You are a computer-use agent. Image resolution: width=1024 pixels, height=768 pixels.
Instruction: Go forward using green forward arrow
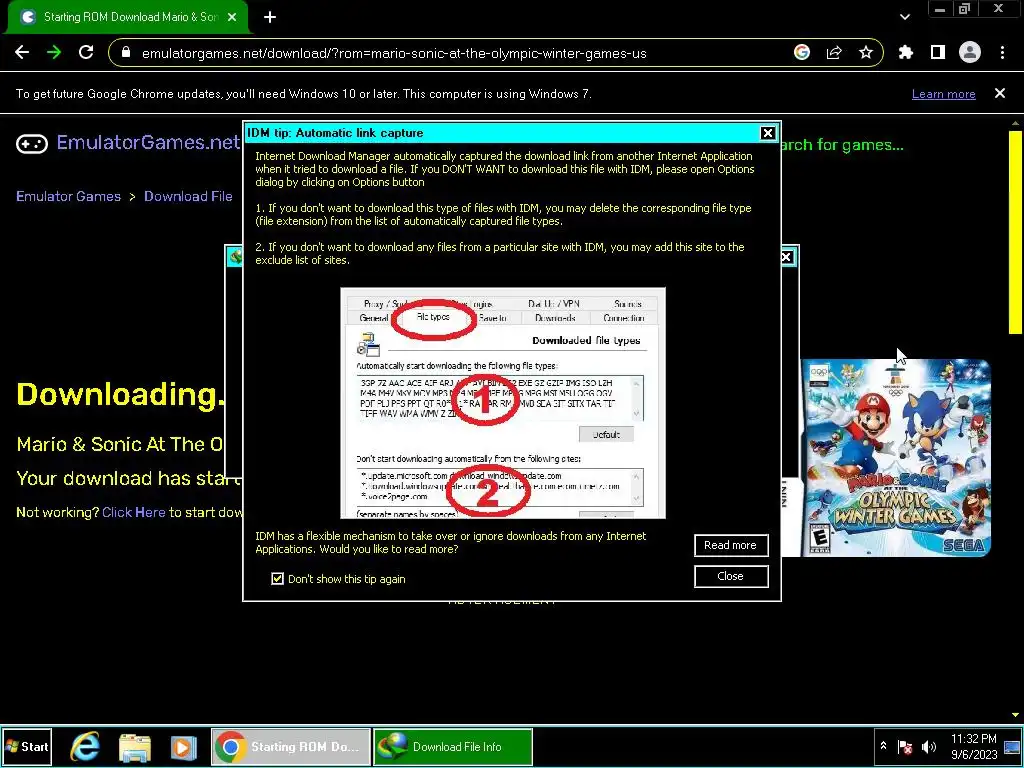tap(54, 53)
